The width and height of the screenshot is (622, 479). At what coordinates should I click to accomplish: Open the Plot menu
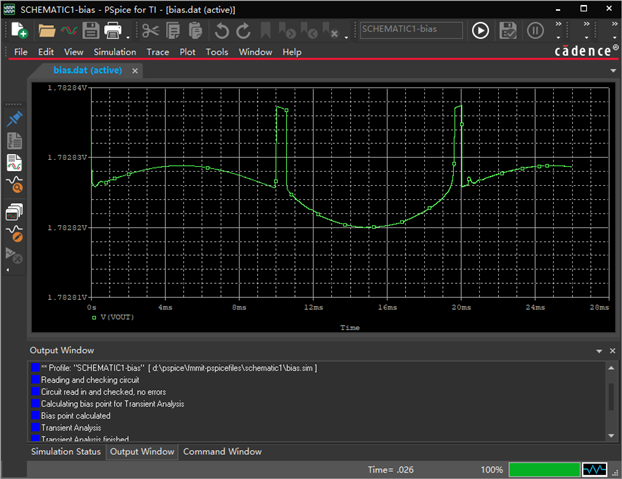point(188,52)
